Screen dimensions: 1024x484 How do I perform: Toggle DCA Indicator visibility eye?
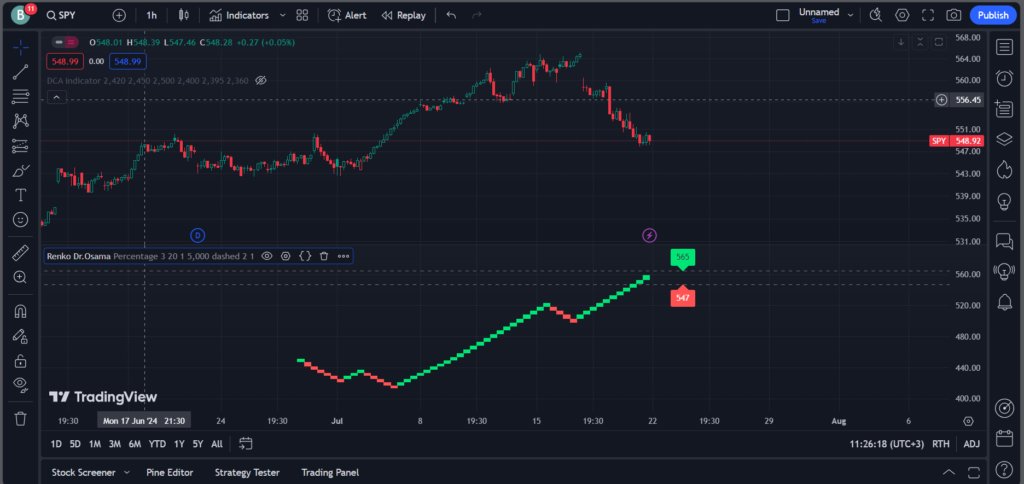[261, 80]
